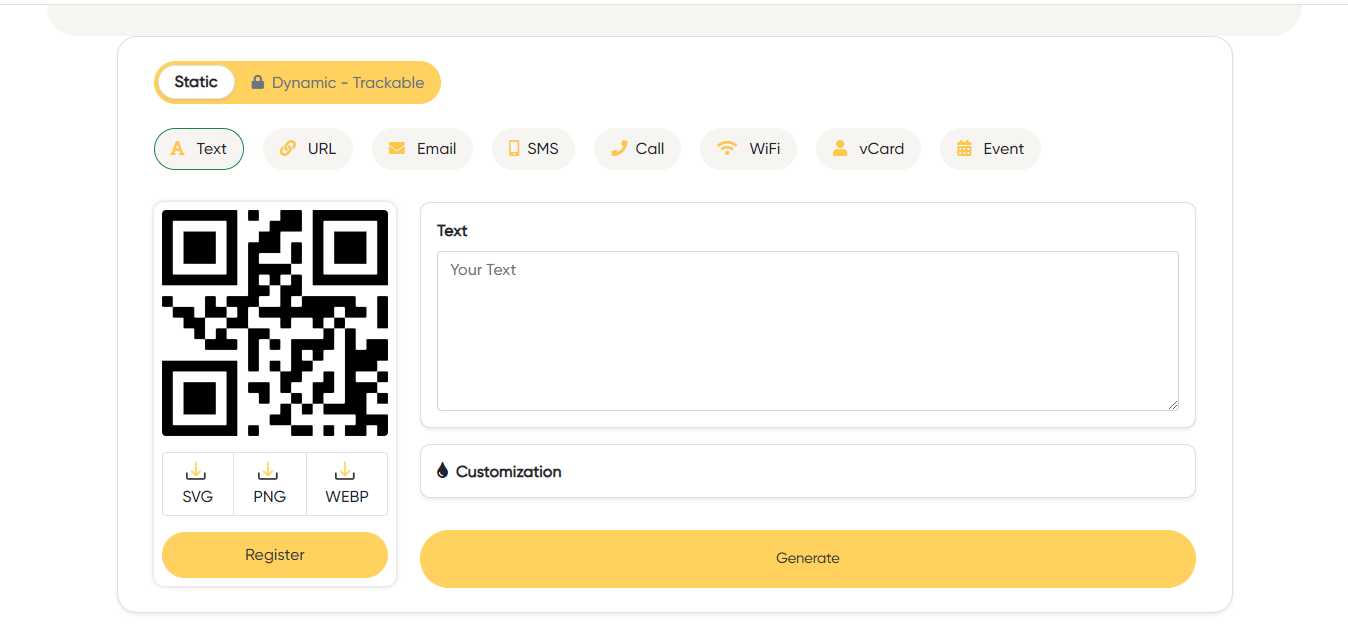Click the WEBP download arrow icon
The image size is (1348, 644).
[x=346, y=471]
